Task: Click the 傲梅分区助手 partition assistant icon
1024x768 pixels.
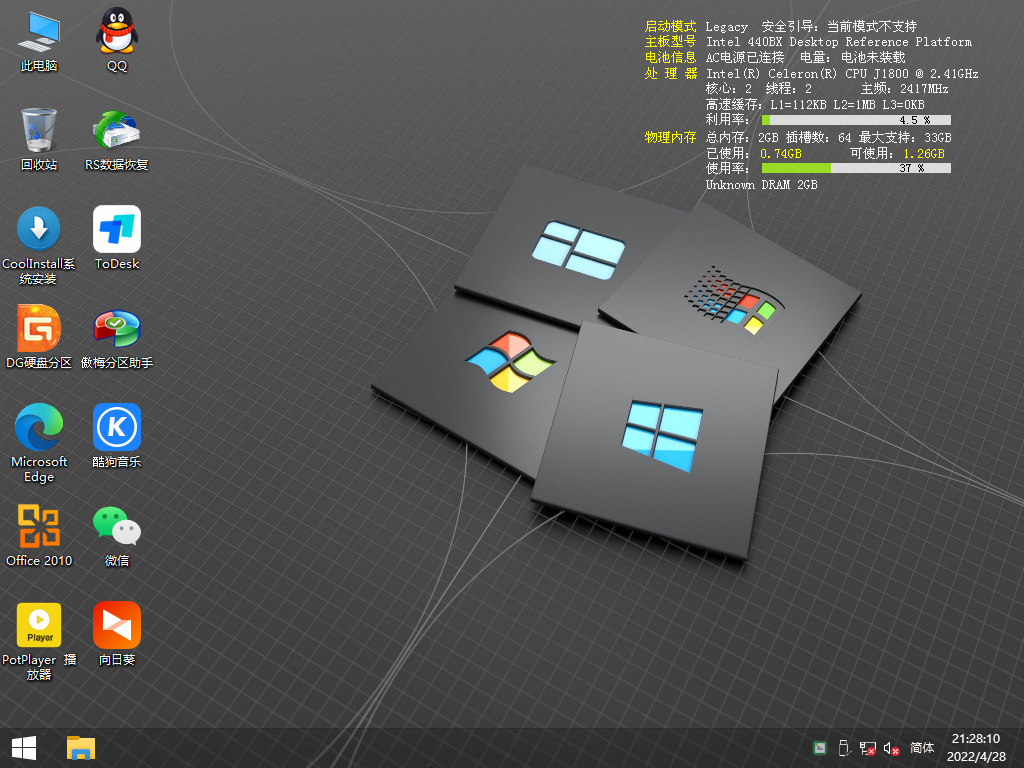Action: 116,337
